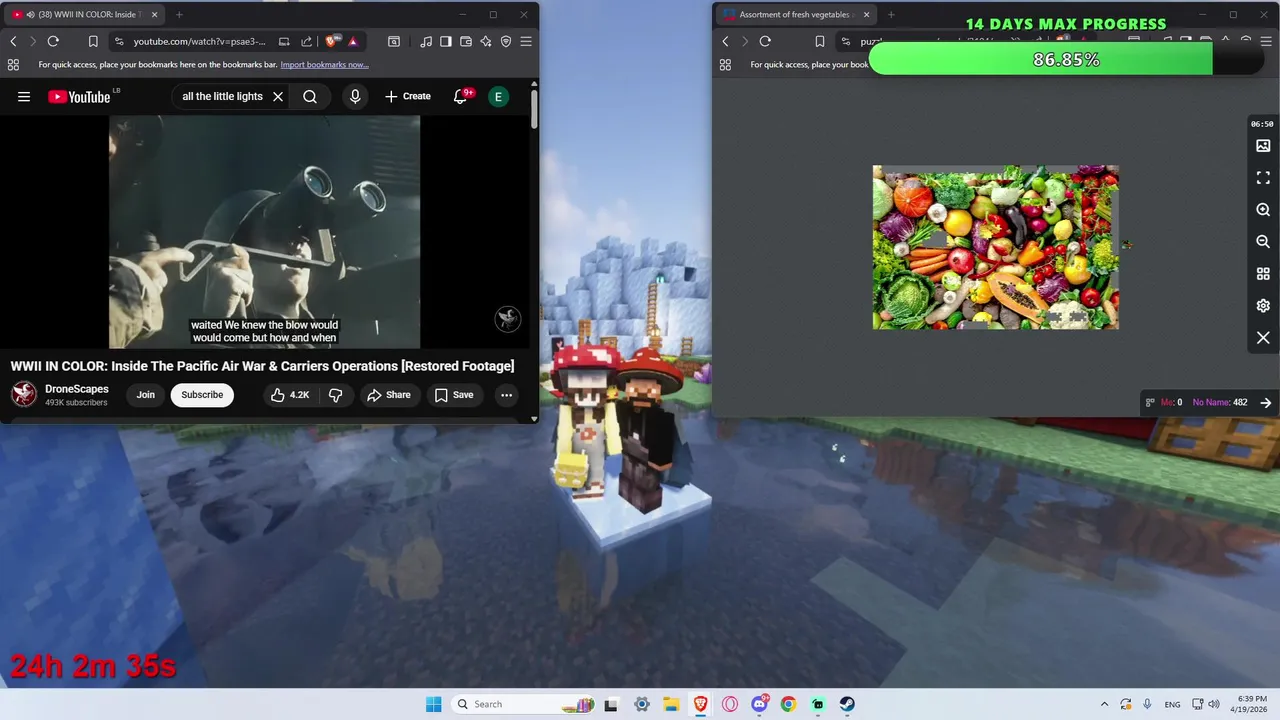Focus the YouTube search box text
Viewport: 1280px width, 720px height.
coord(222,97)
